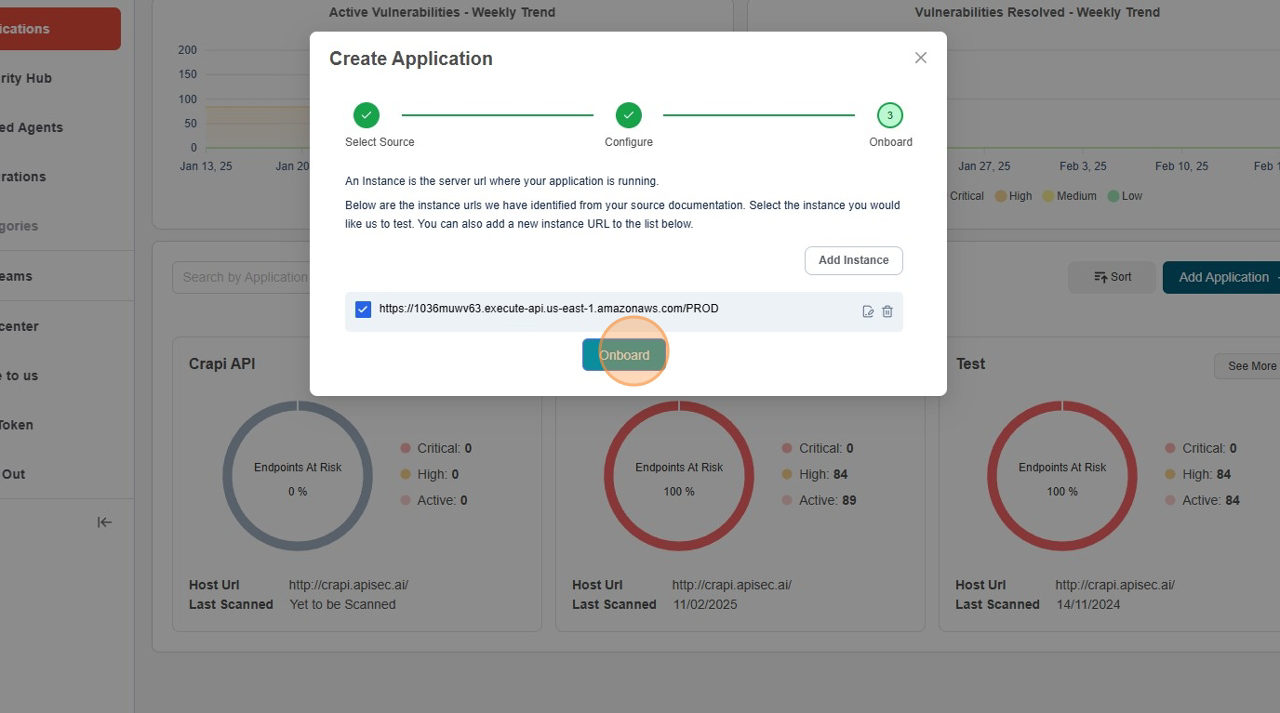Image resolution: width=1280 pixels, height=713 pixels.
Task: Click the Sort button
Action: [1112, 277]
